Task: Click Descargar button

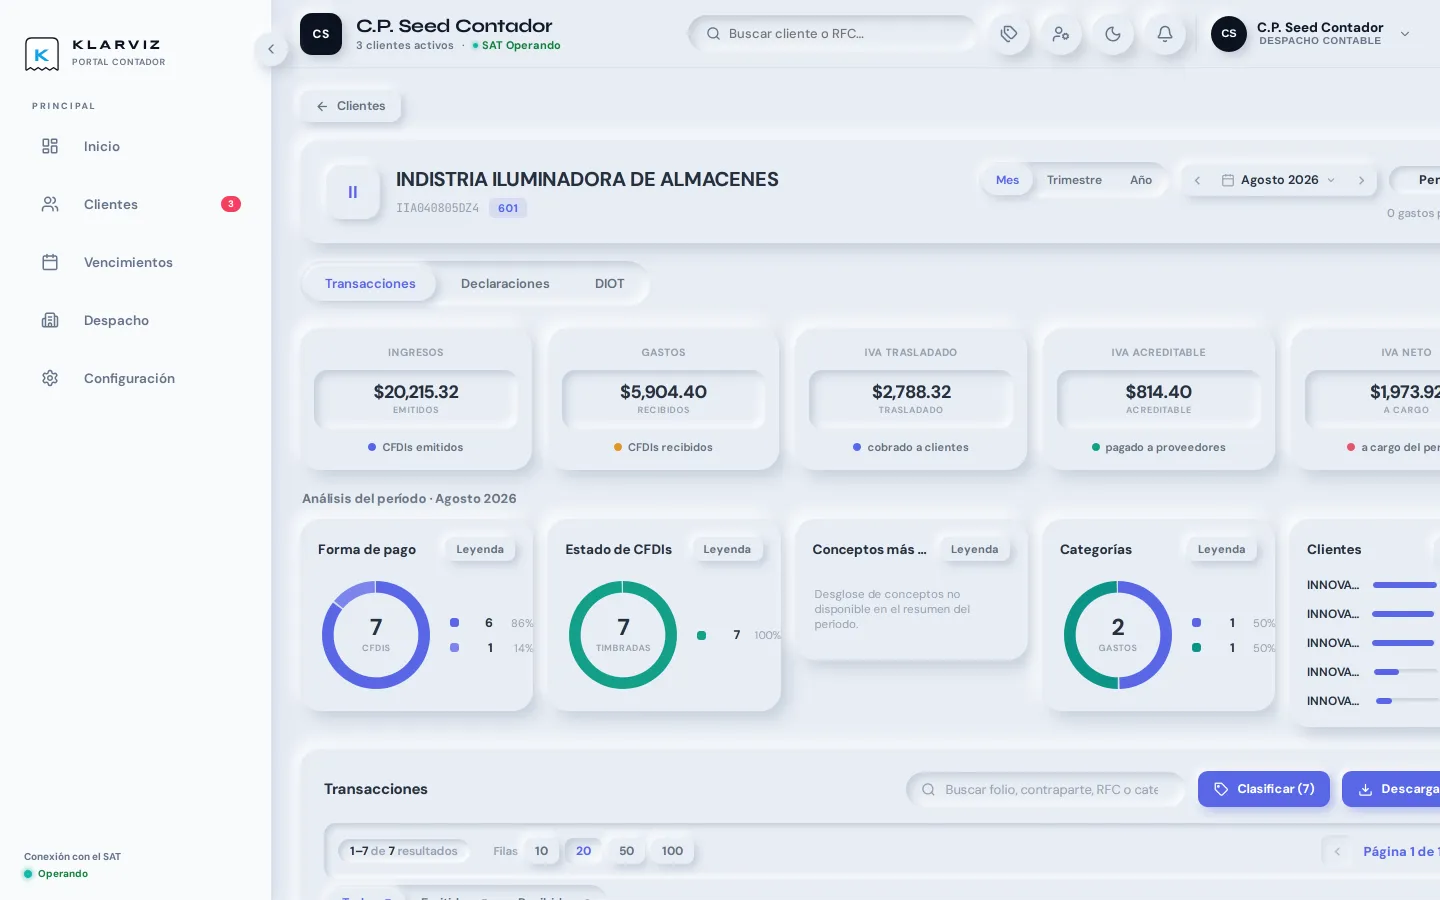Action: pos(1392,789)
